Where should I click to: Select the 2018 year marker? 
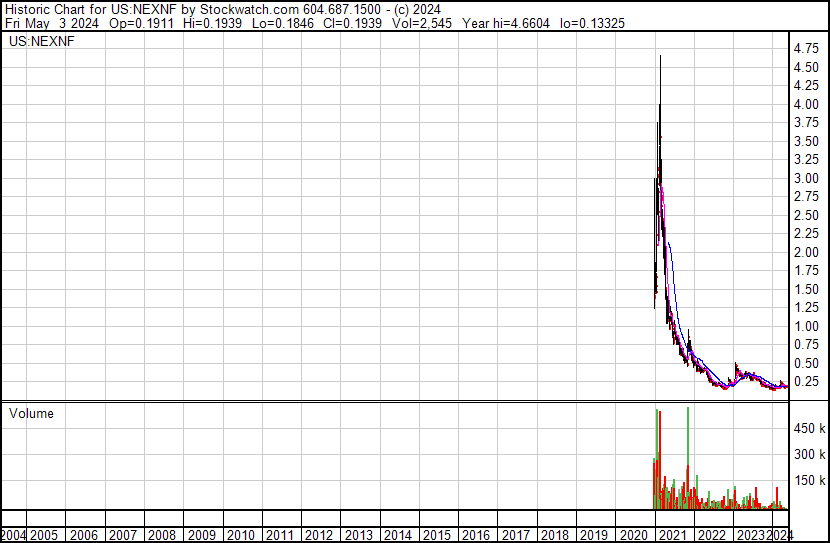[555, 534]
